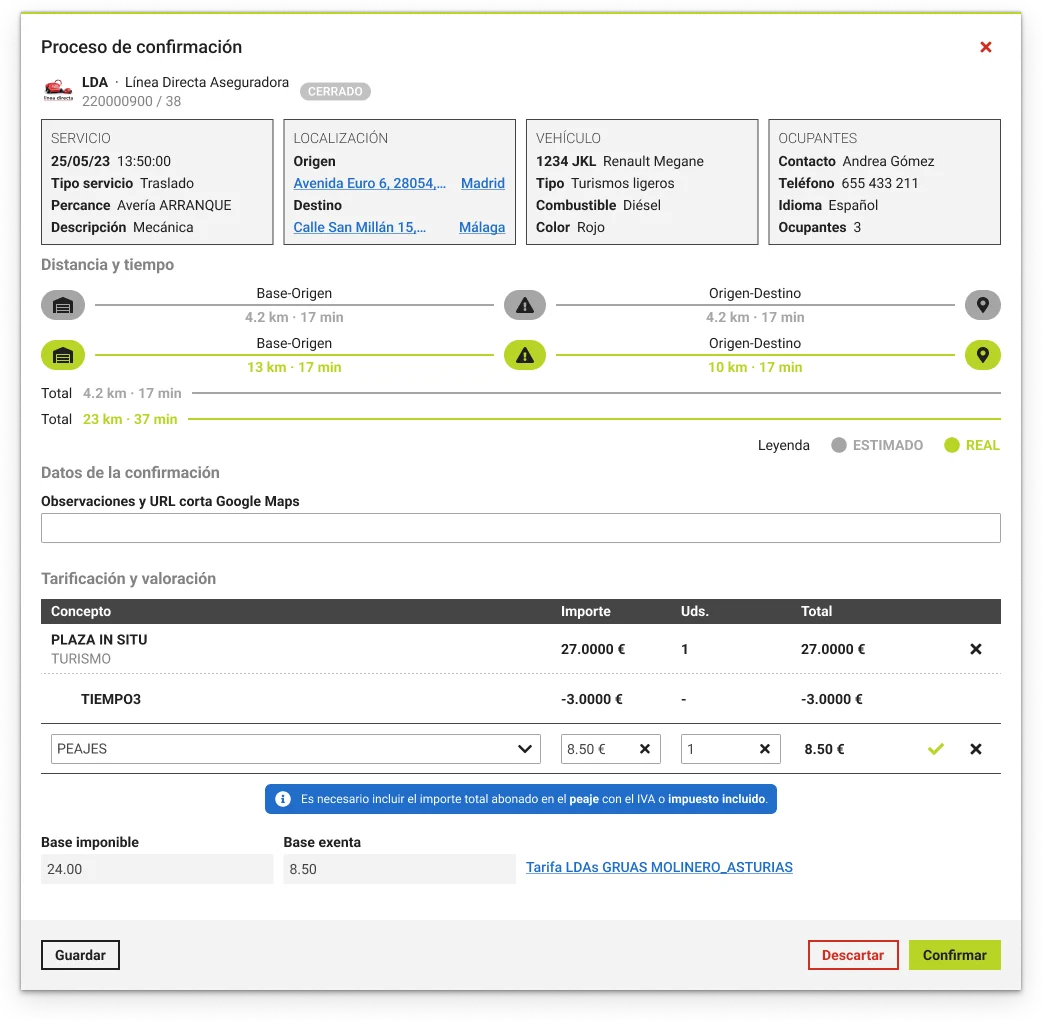
Task: Clear the 8.50 € amount field
Action: pos(645,750)
